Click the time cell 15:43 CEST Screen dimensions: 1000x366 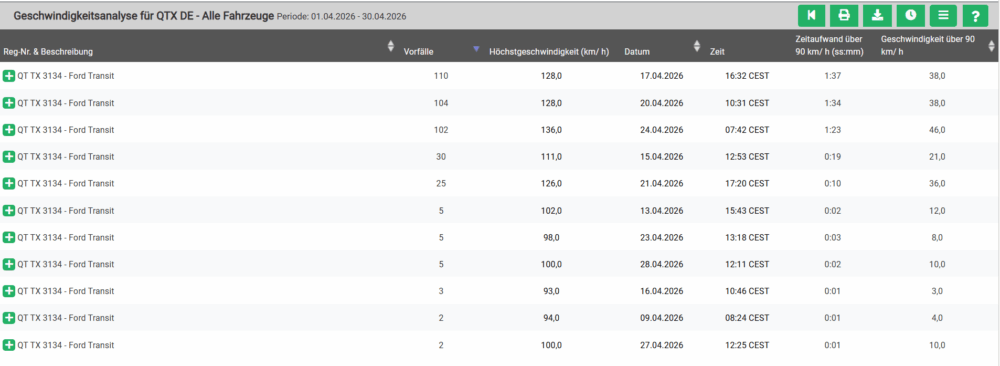coord(747,210)
